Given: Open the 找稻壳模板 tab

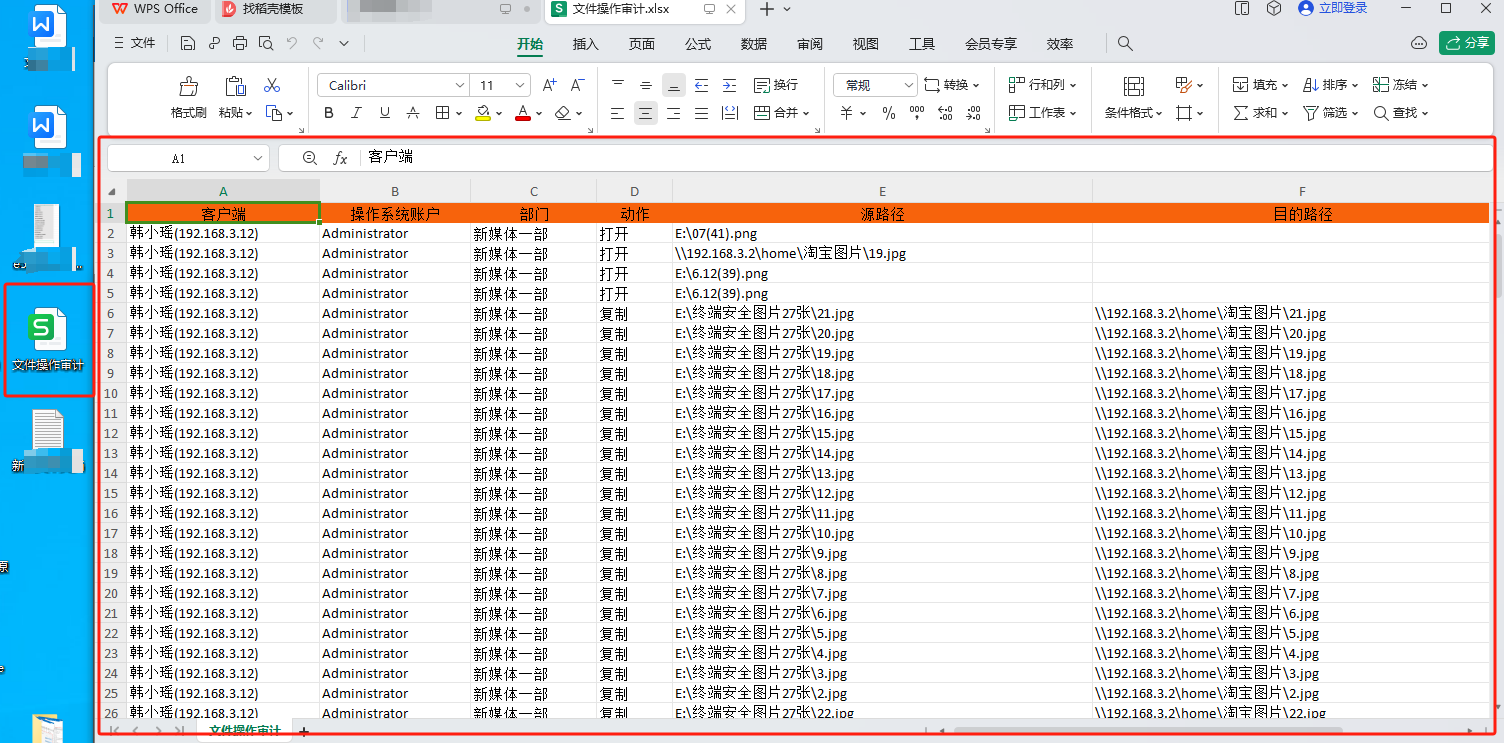Looking at the screenshot, I should click(x=273, y=9).
